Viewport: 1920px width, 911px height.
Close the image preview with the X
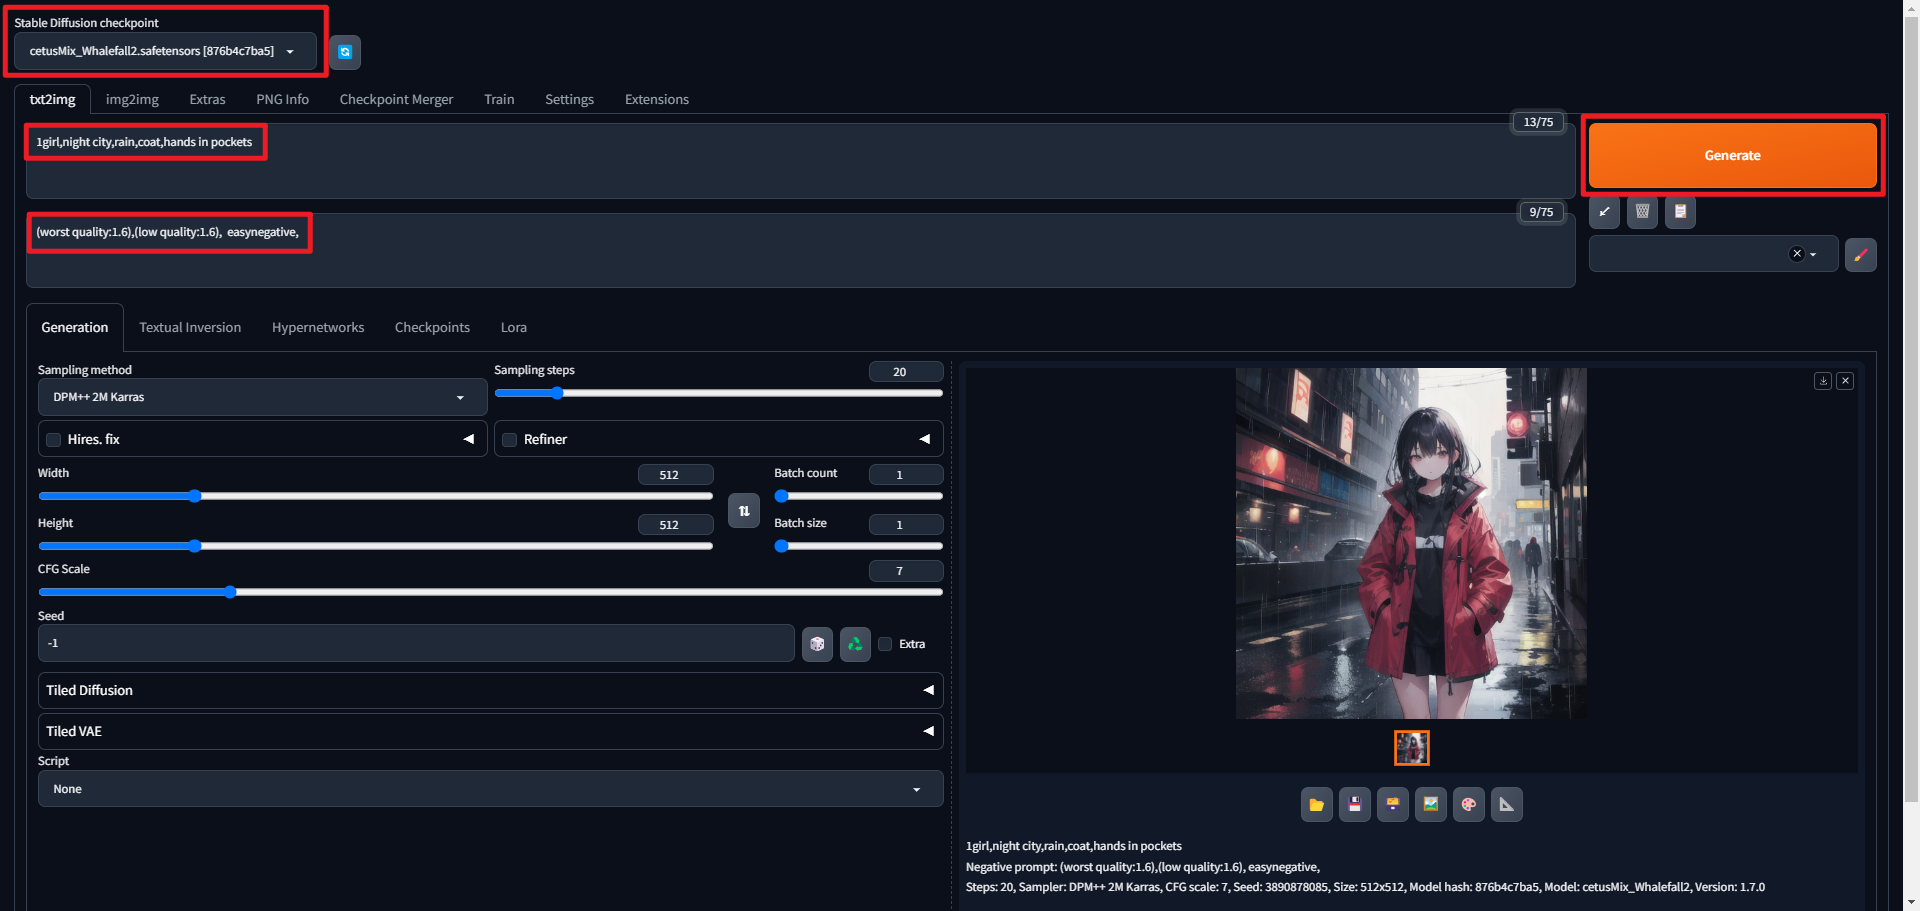[1845, 381]
